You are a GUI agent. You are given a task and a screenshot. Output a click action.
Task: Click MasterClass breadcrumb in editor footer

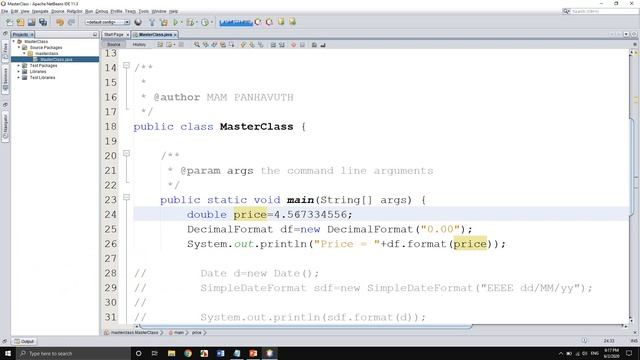(x=134, y=333)
